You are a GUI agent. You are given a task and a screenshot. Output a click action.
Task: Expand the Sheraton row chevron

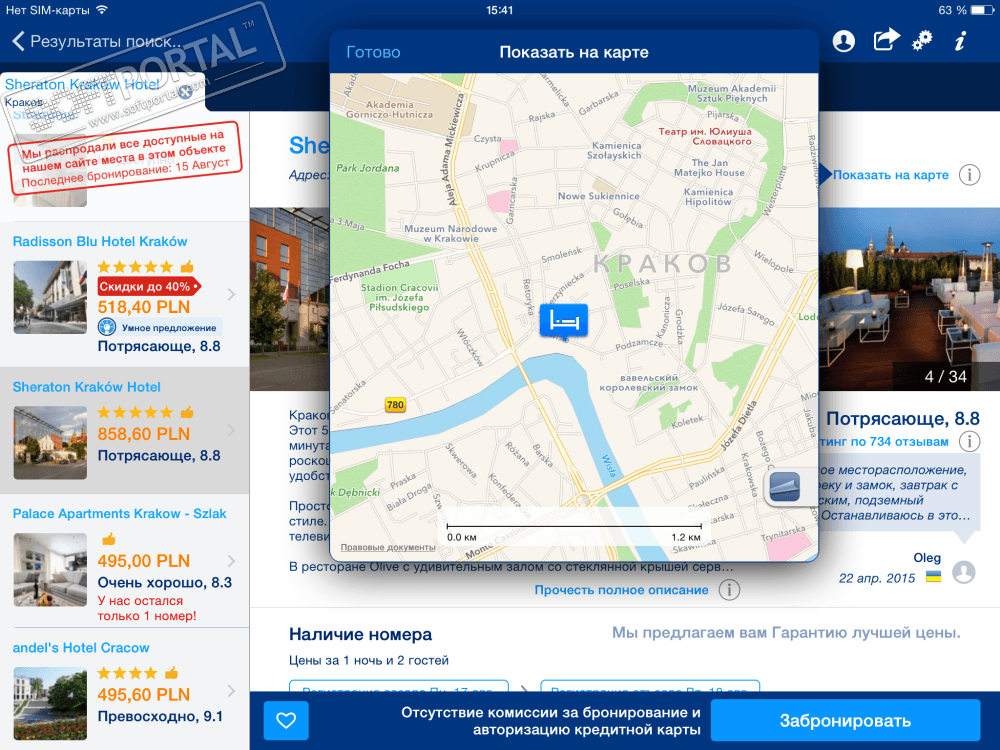pyautogui.click(x=232, y=431)
